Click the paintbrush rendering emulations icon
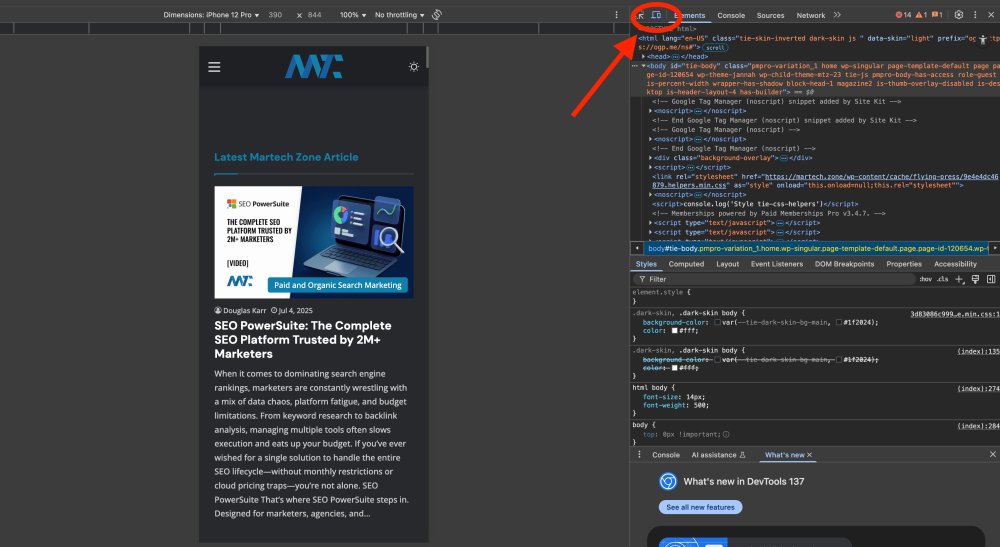 point(975,279)
